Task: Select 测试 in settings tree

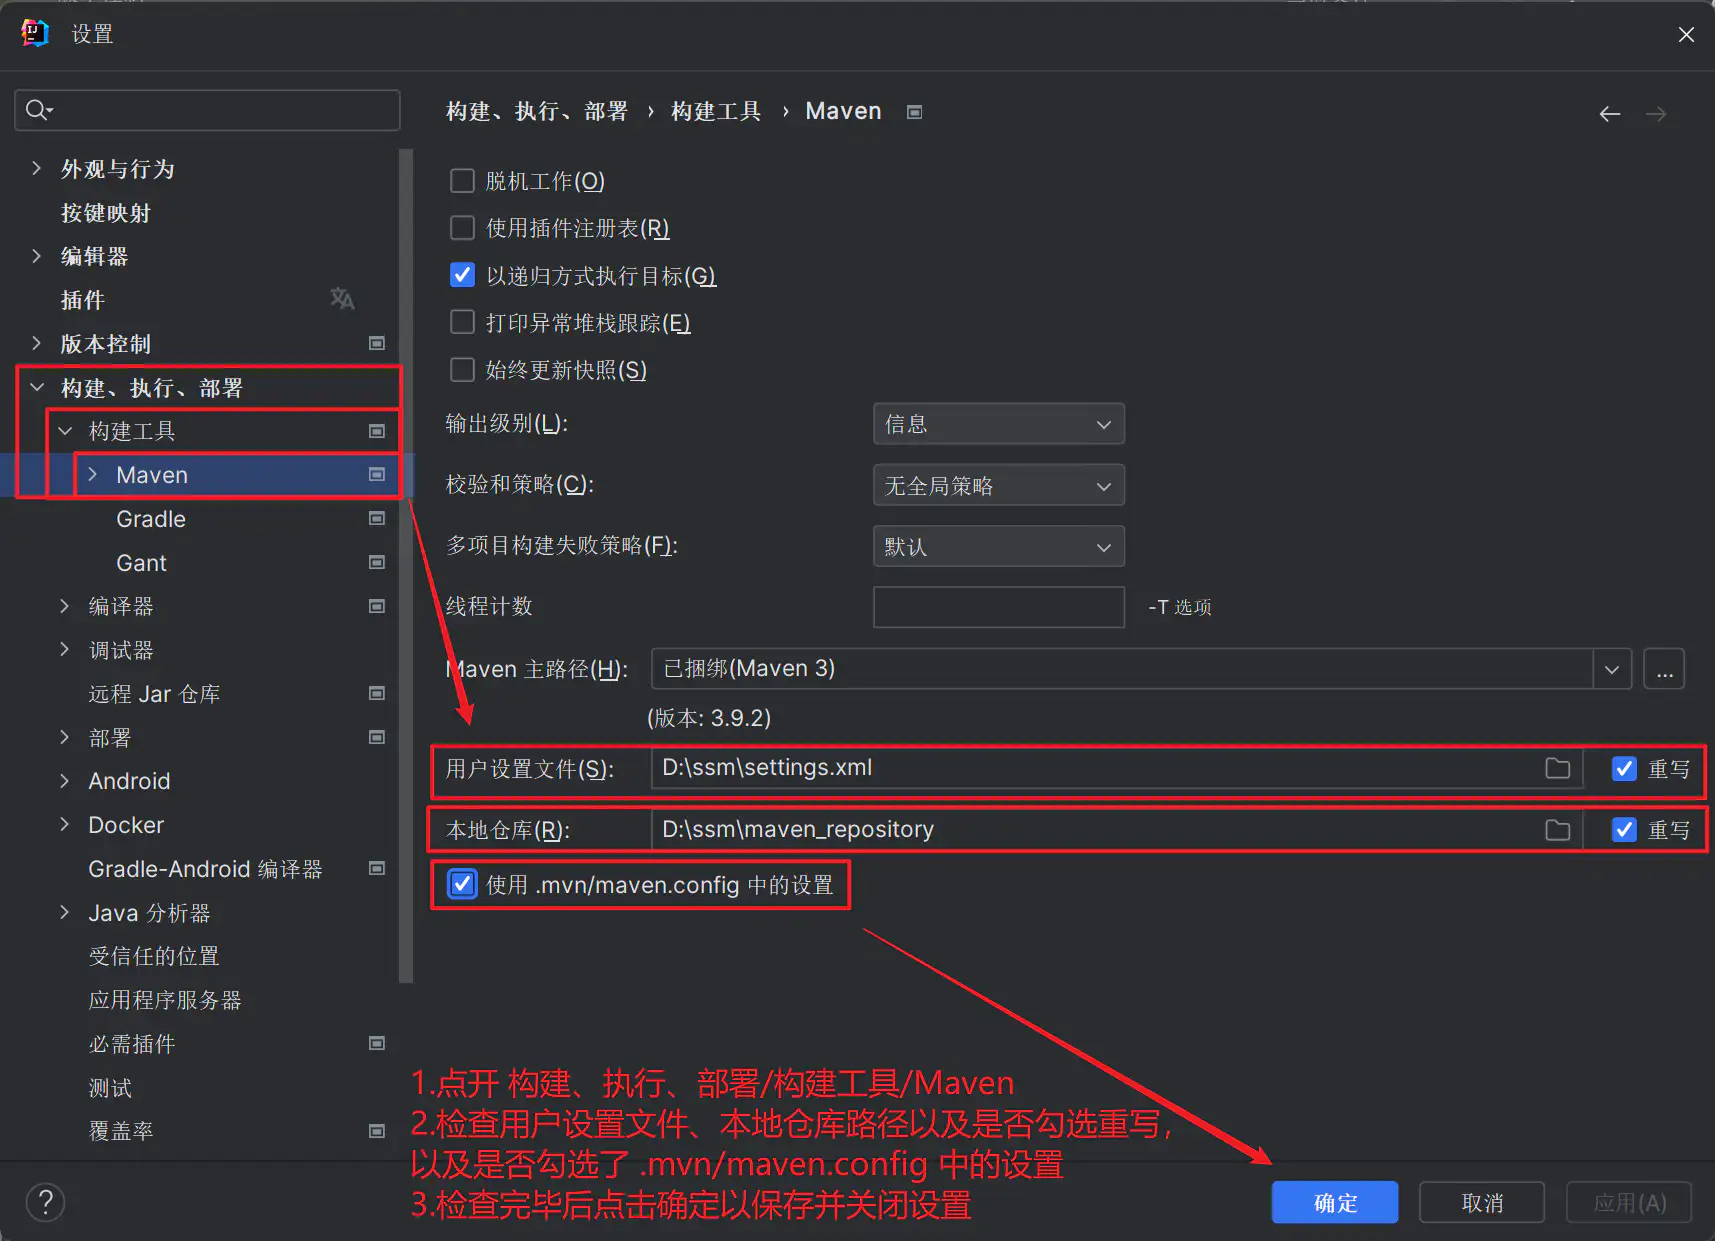Action: tap(110, 1087)
